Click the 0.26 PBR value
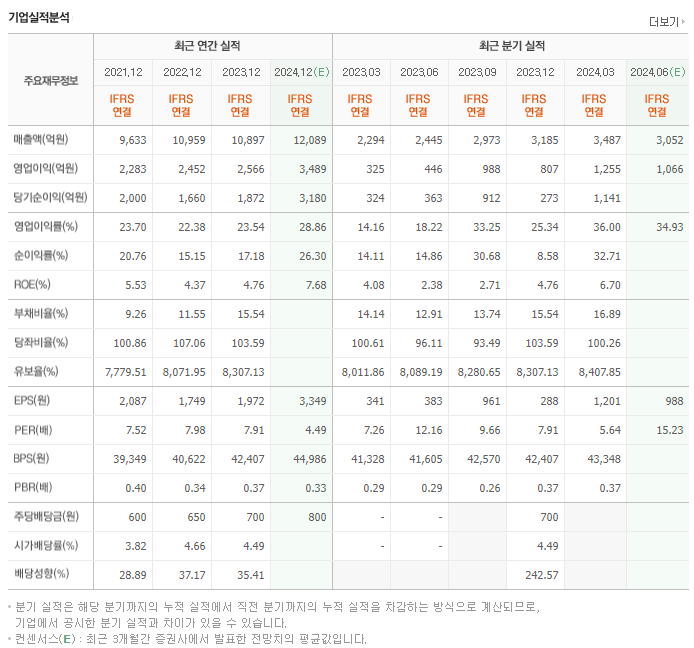The height and width of the screenshot is (648, 694). click(x=490, y=488)
